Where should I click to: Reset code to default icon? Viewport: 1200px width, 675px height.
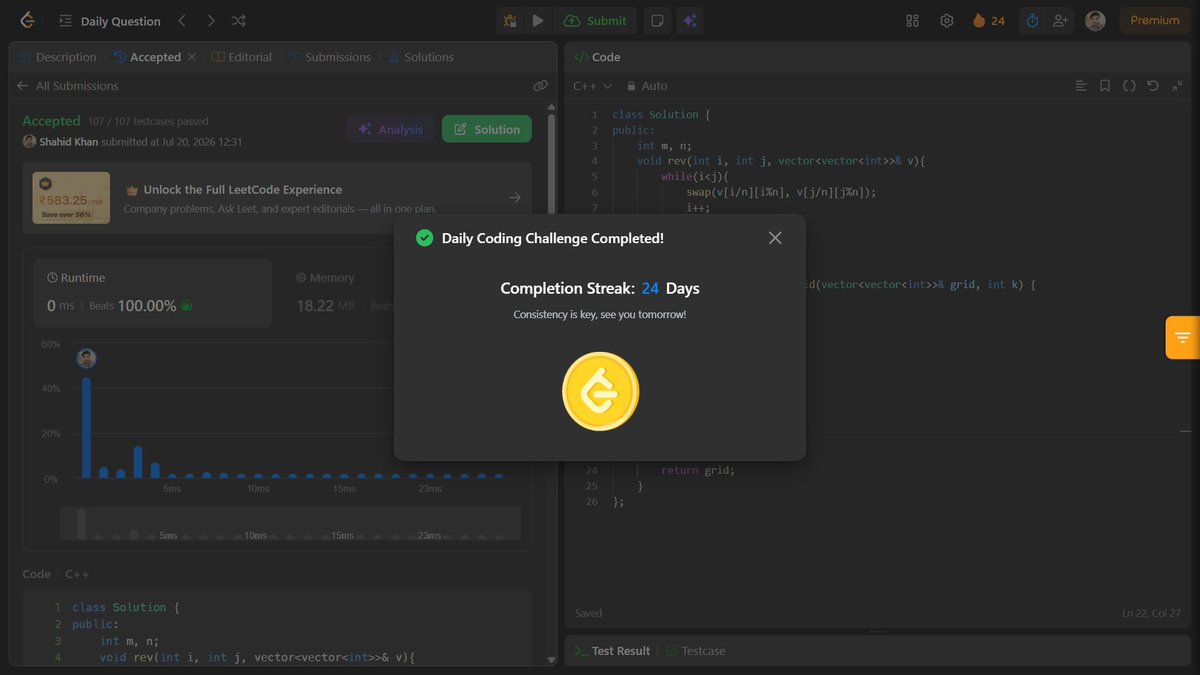1153,86
